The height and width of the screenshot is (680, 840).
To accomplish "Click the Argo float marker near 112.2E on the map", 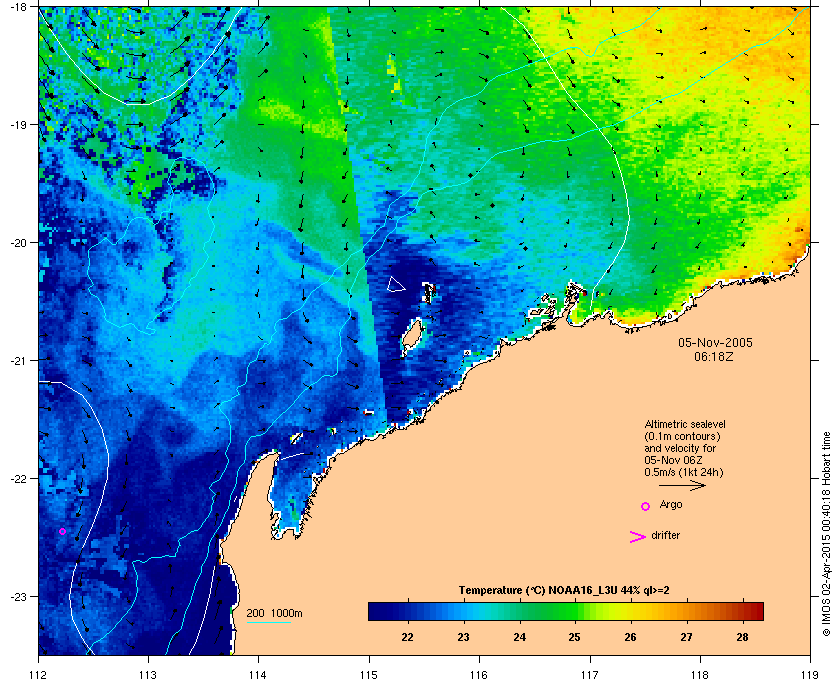I will point(63,532).
